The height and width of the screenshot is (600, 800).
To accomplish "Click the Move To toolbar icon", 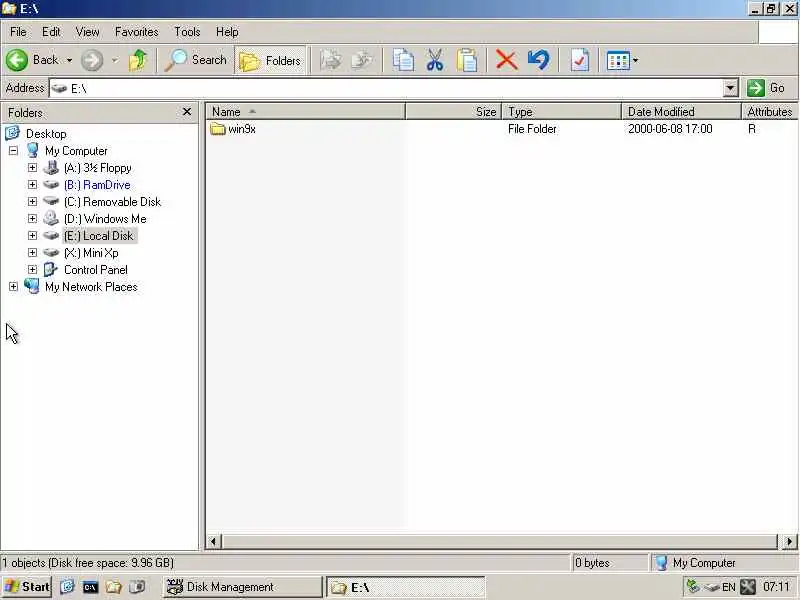I will click(x=331, y=60).
